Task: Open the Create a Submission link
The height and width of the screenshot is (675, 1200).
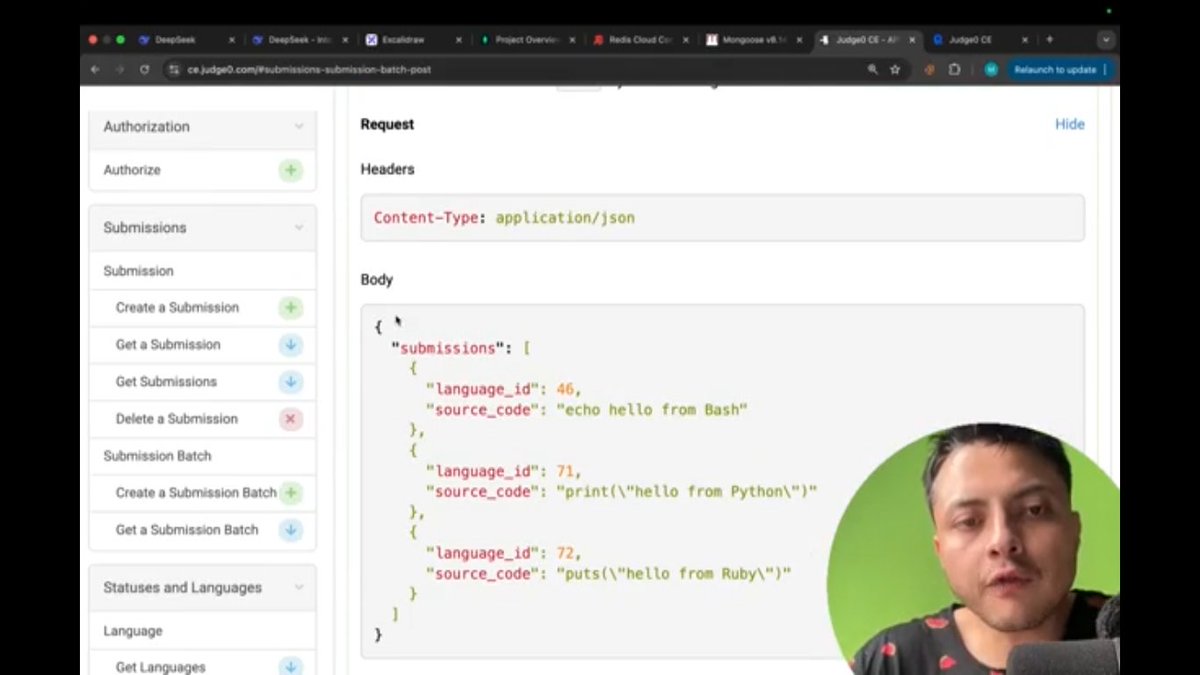Action: click(177, 308)
